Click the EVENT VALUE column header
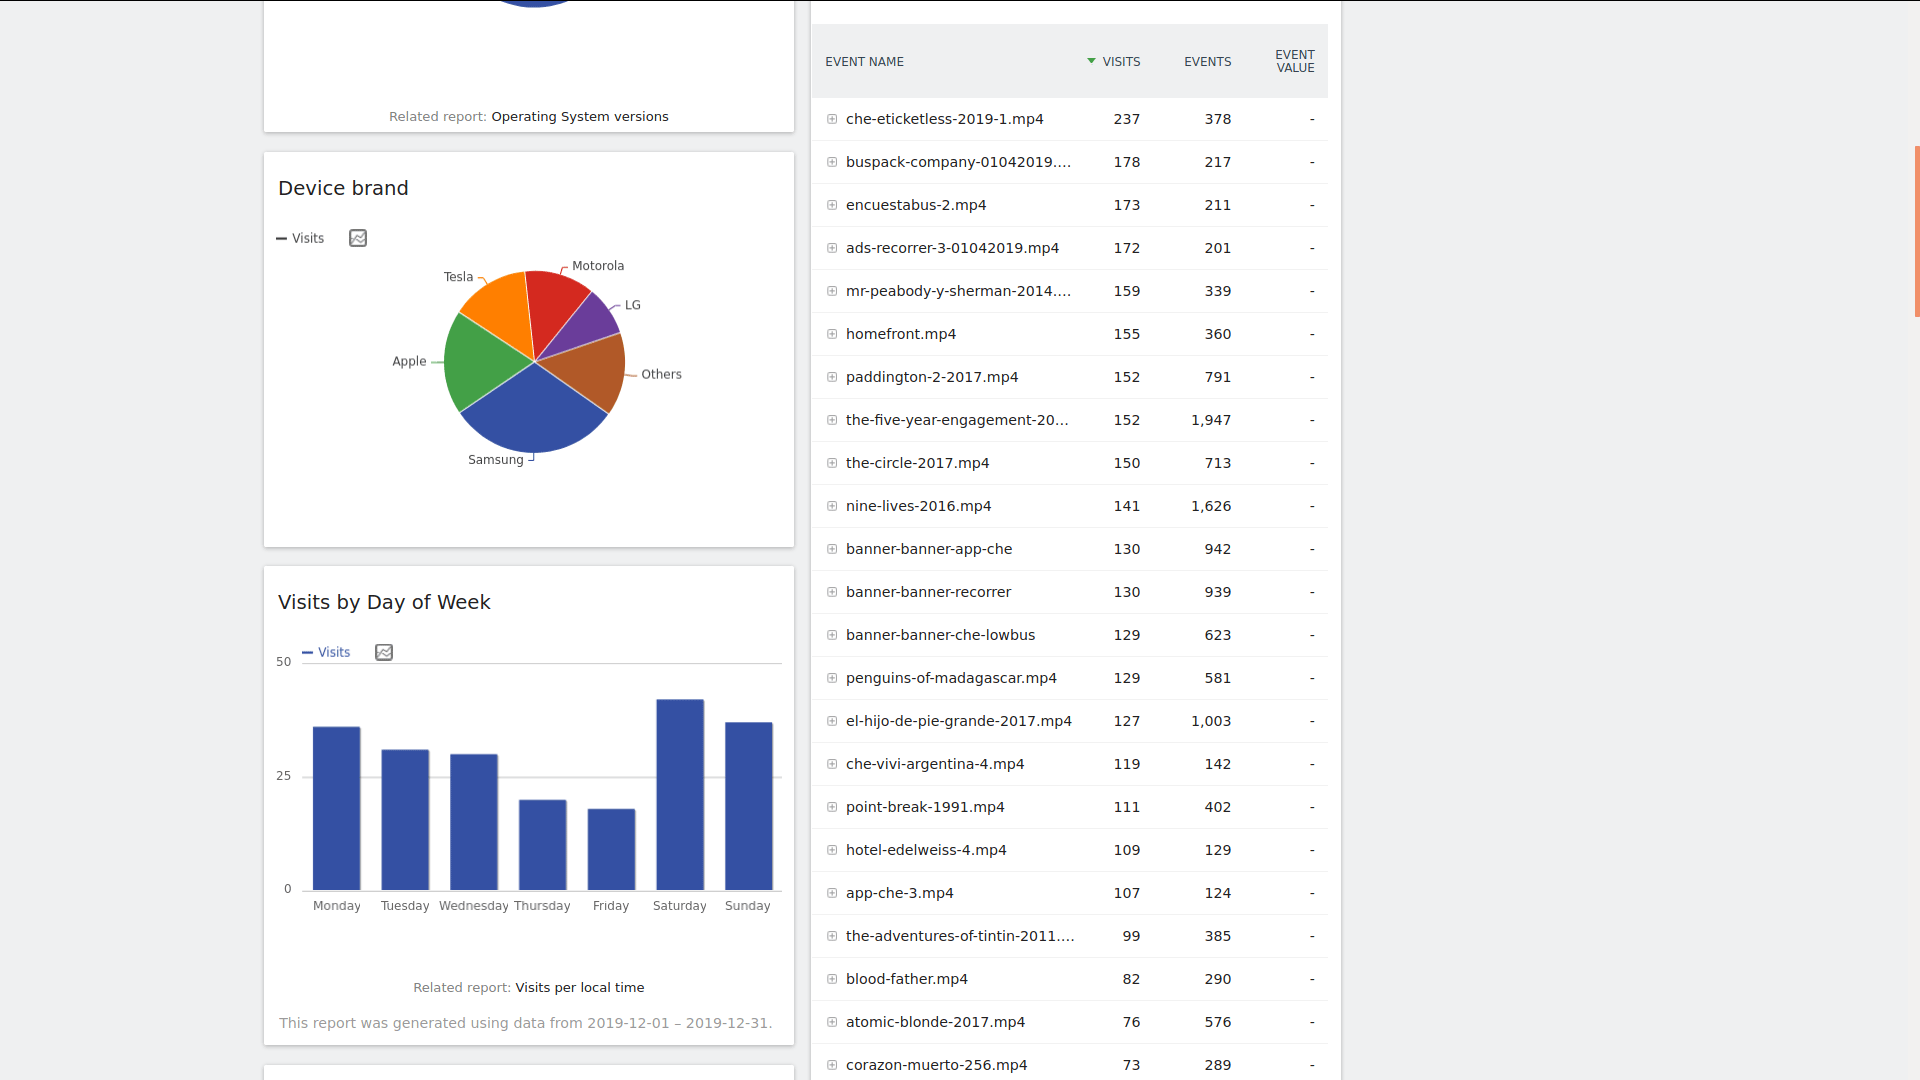 (x=1294, y=62)
